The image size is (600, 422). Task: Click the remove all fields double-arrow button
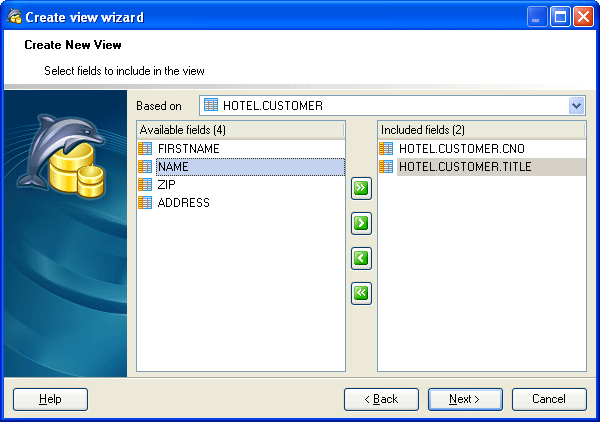[x=361, y=293]
